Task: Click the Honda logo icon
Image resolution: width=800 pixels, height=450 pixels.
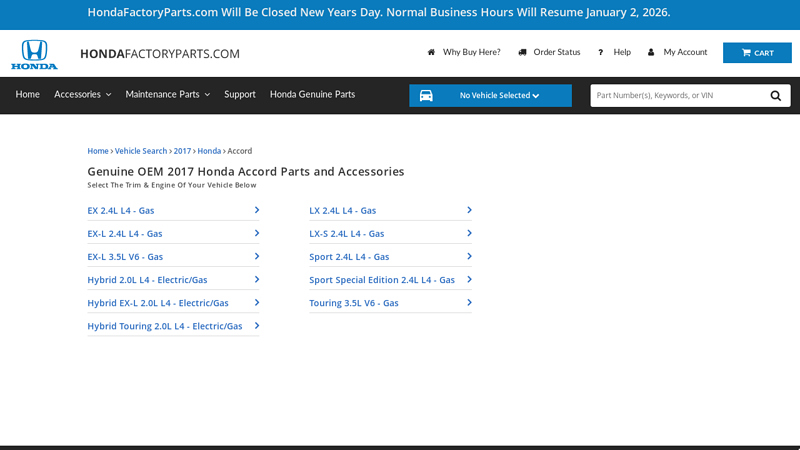Action: click(34, 54)
